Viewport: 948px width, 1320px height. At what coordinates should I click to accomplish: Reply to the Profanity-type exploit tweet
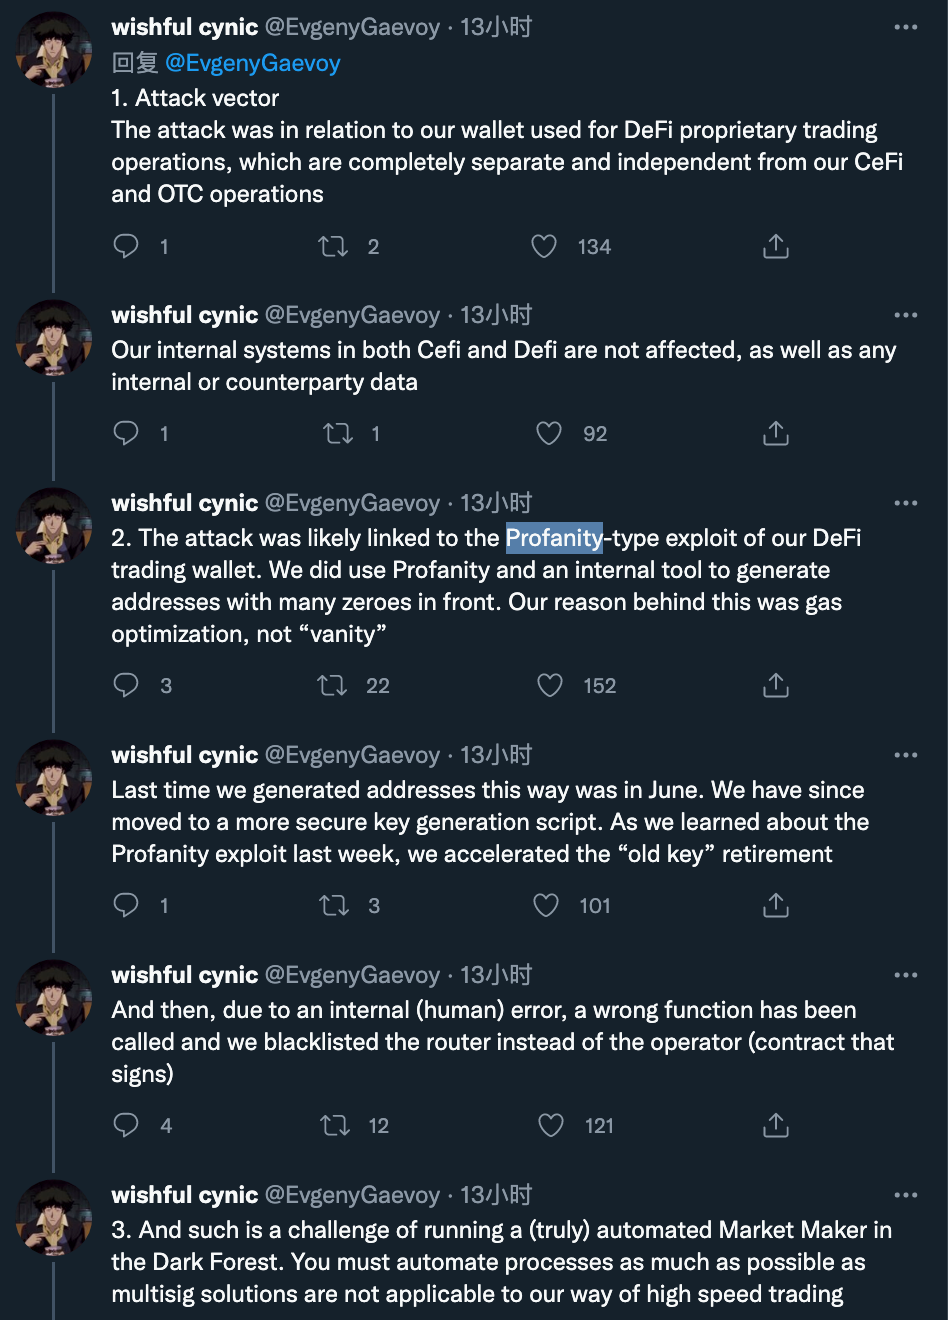(126, 685)
